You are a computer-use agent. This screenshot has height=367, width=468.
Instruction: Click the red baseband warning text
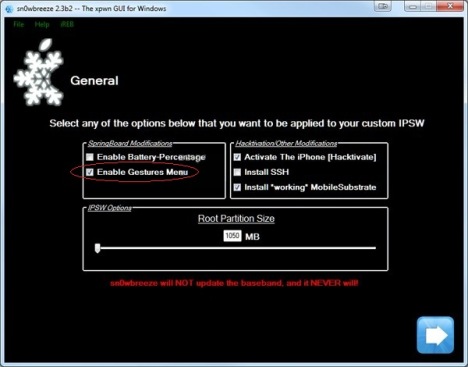234,283
